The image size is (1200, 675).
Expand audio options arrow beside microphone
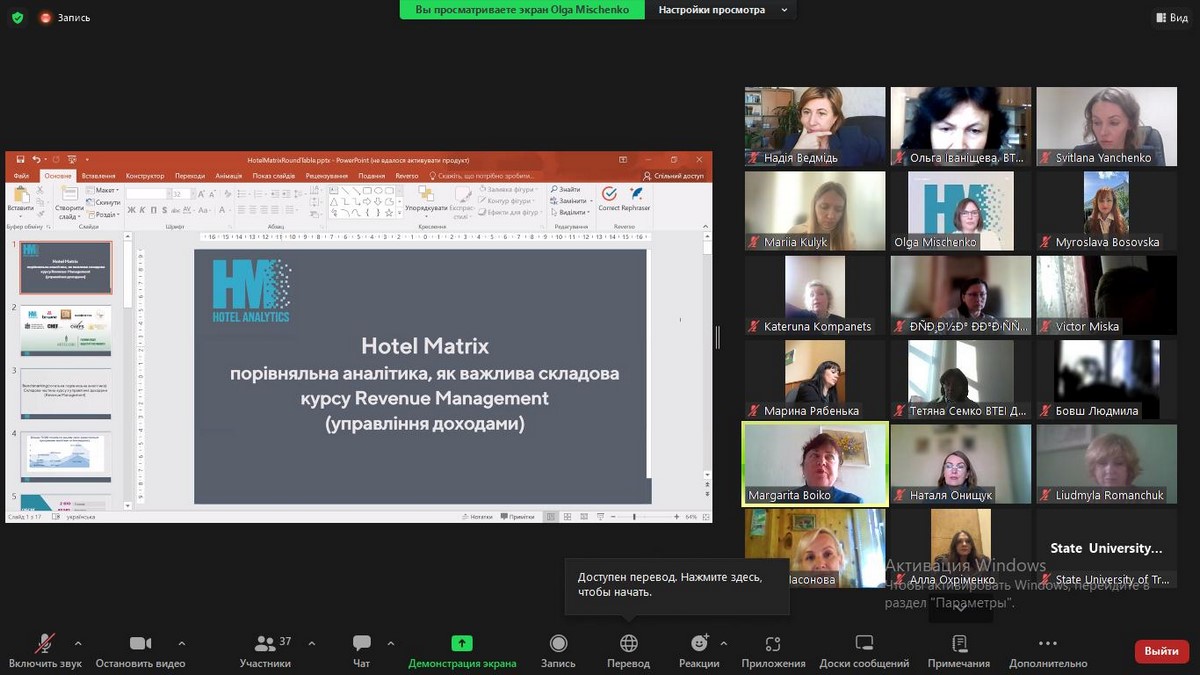click(x=78, y=643)
